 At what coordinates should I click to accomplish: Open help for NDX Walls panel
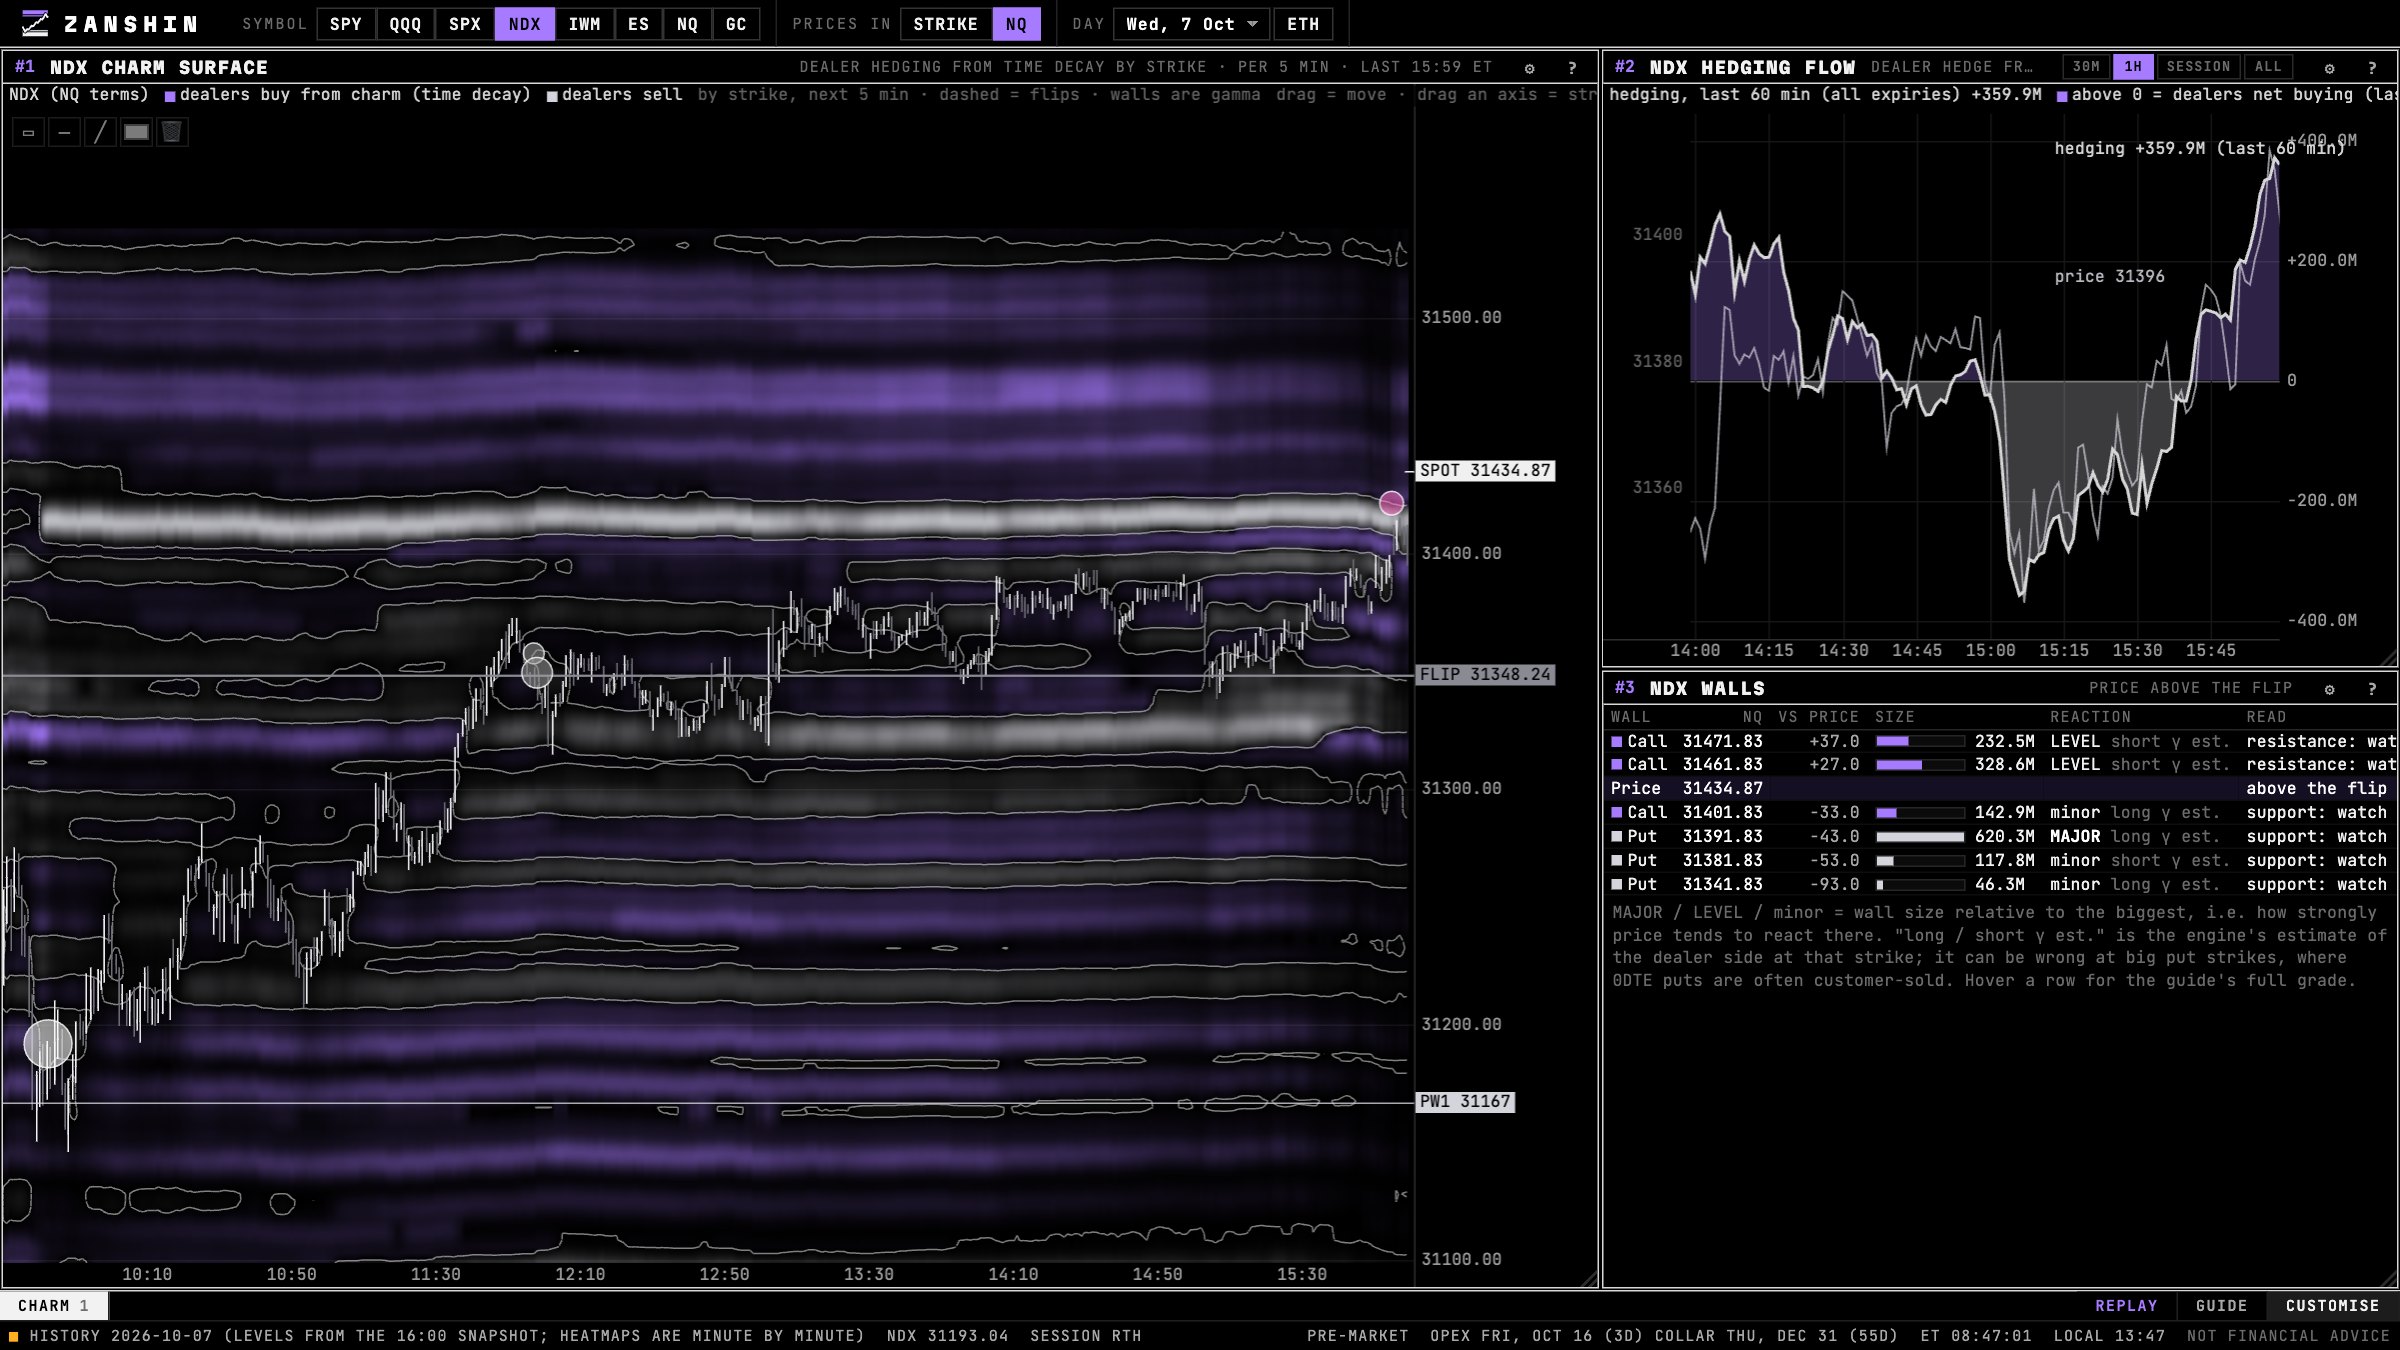tap(2372, 689)
